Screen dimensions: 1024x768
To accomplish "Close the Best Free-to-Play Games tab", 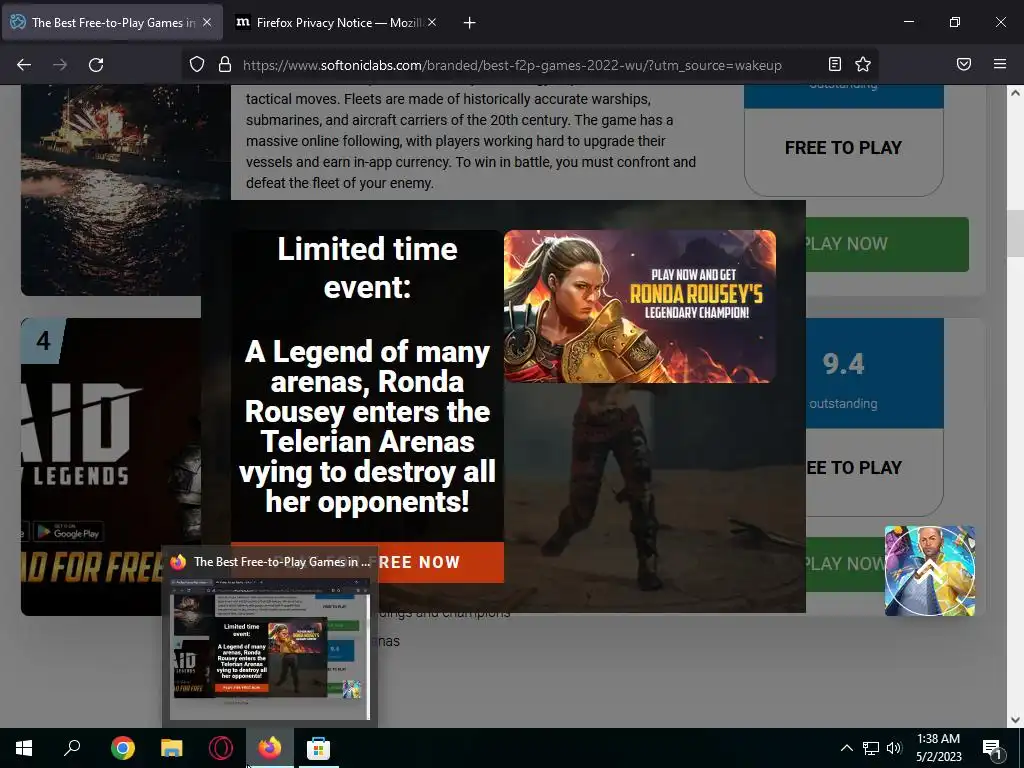I will pos(207,22).
